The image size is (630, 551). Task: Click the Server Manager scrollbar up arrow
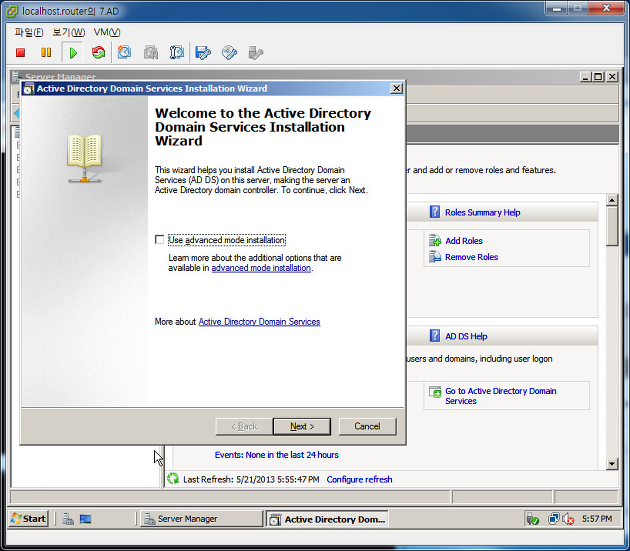click(x=612, y=200)
